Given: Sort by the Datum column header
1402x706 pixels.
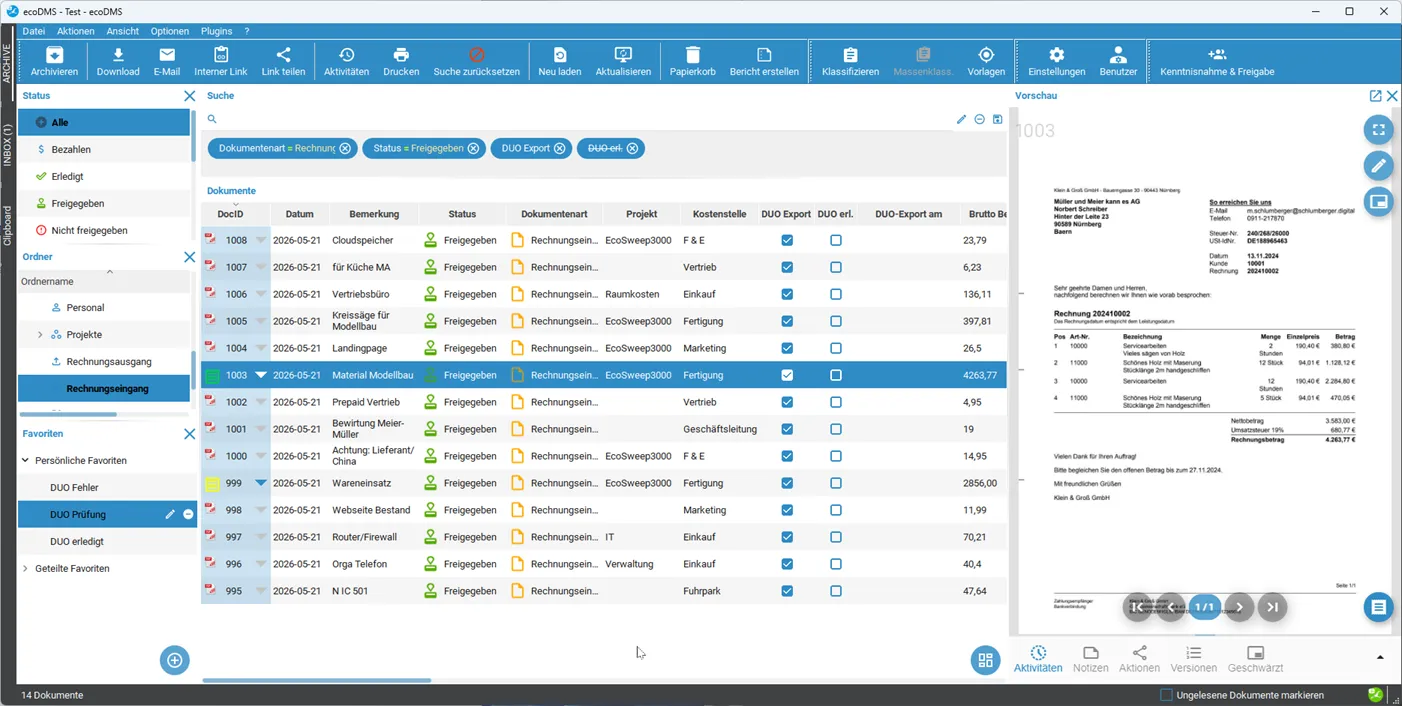Looking at the screenshot, I should [x=299, y=214].
